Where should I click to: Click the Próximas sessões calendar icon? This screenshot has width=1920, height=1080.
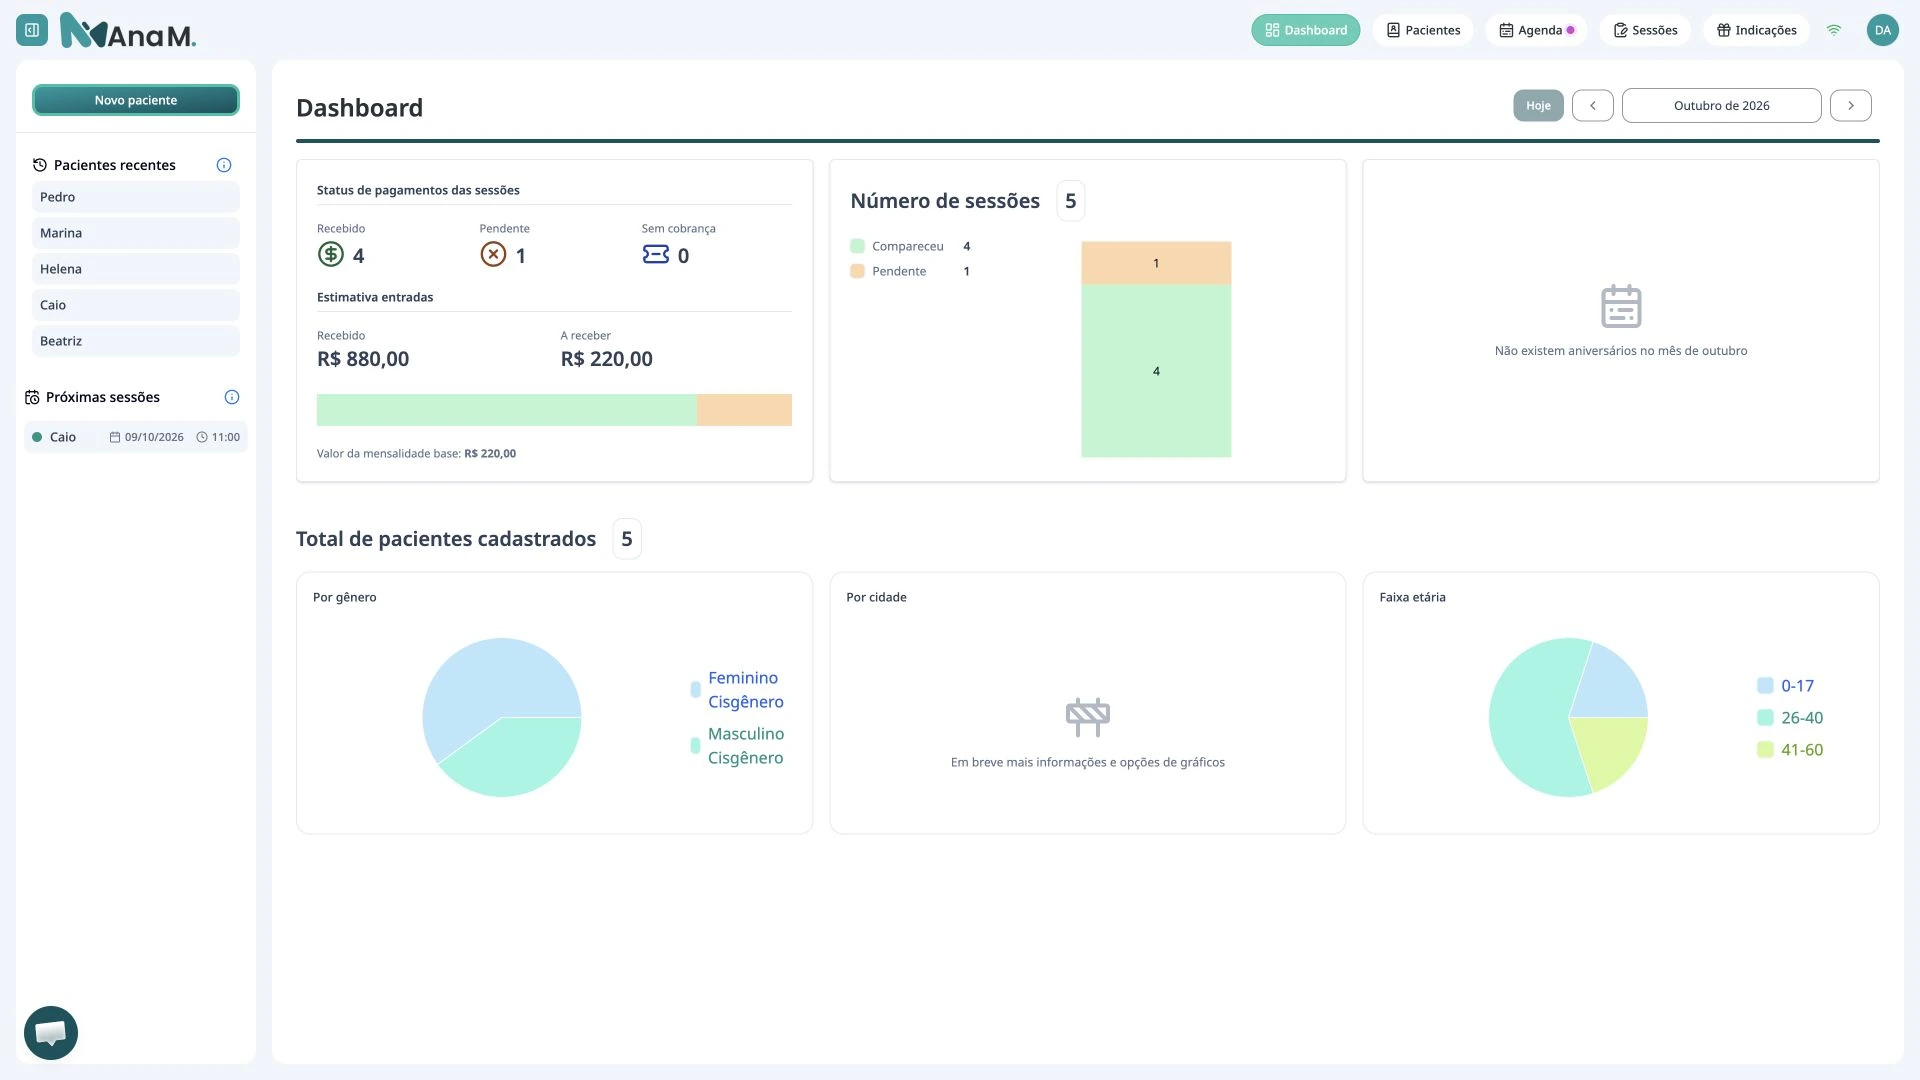point(32,397)
